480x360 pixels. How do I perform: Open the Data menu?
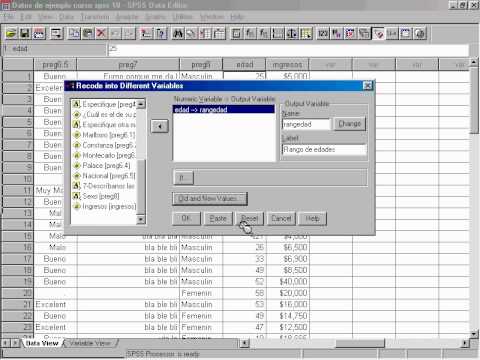coord(67,17)
